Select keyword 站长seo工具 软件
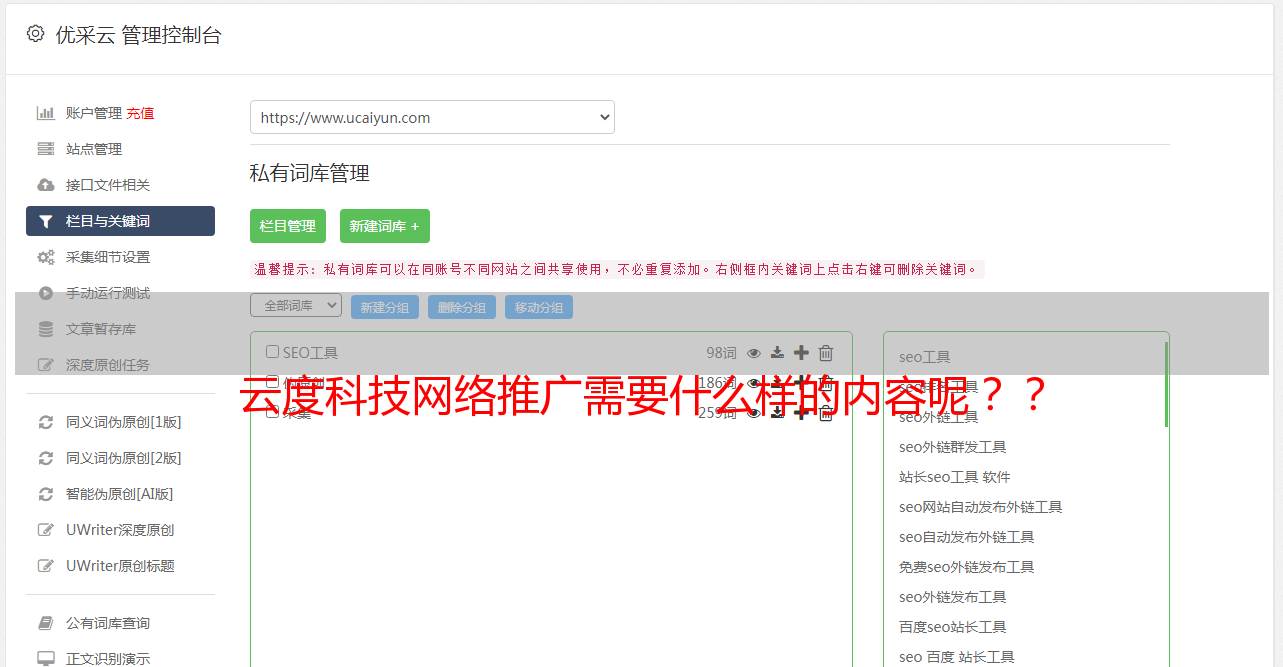1283x667 pixels. [x=955, y=477]
